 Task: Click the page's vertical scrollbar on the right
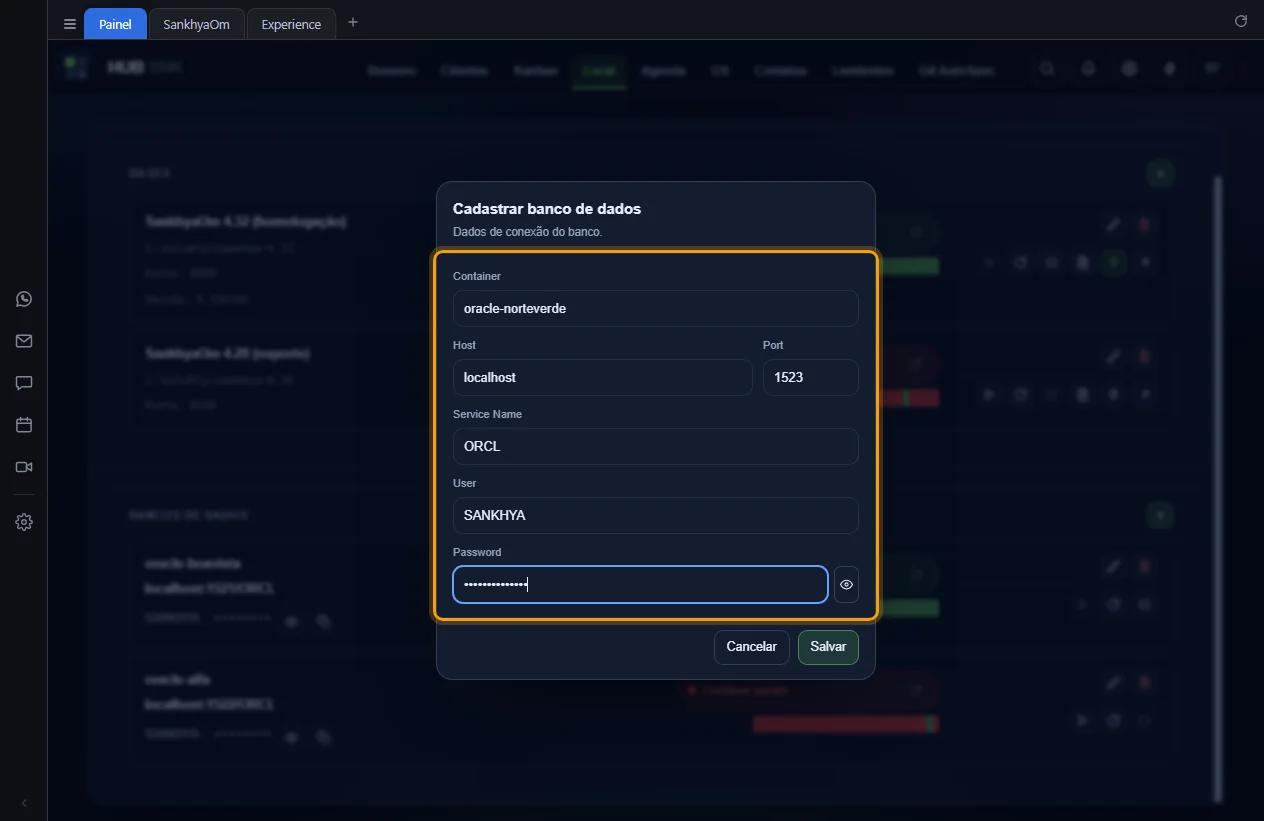[1217, 489]
